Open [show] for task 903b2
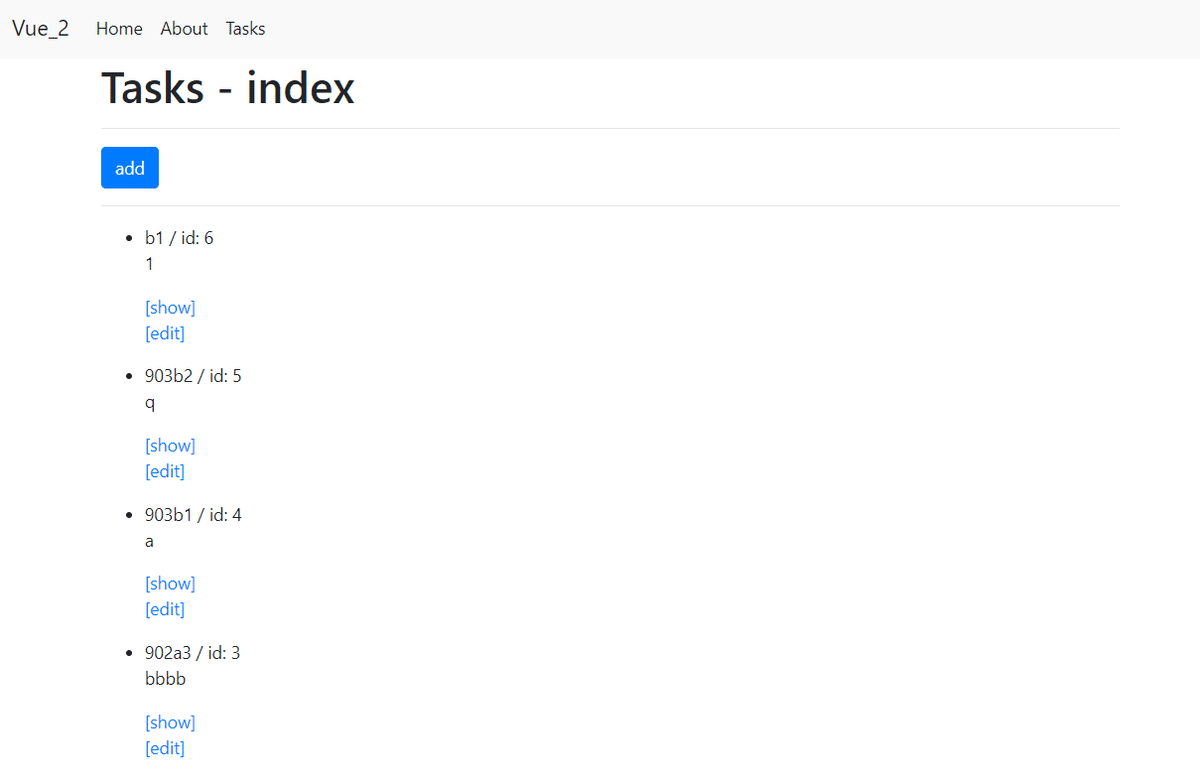The height and width of the screenshot is (775, 1200). 170,445
